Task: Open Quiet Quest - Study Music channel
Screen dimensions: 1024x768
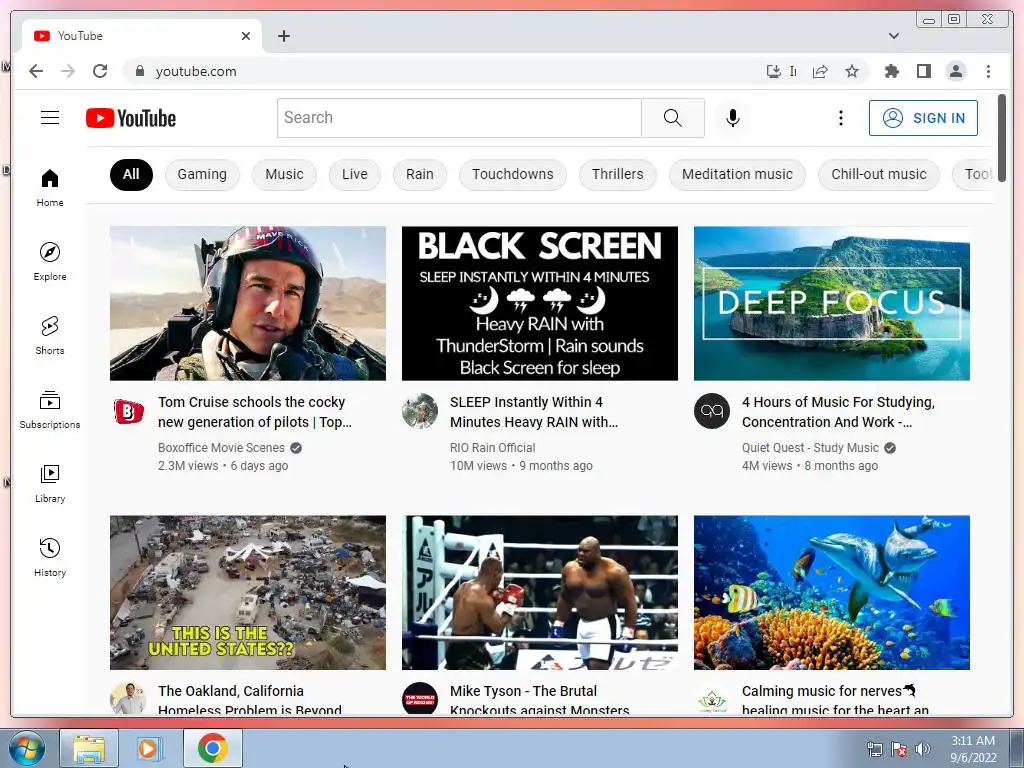Action: pyautogui.click(x=810, y=447)
